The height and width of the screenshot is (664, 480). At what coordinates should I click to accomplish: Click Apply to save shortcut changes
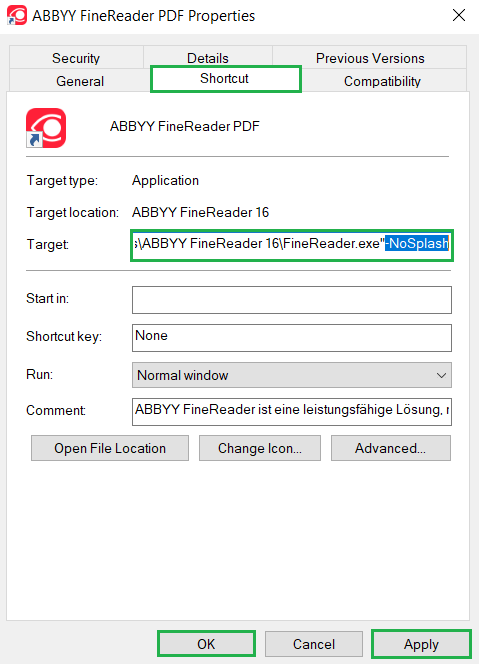[421, 644]
